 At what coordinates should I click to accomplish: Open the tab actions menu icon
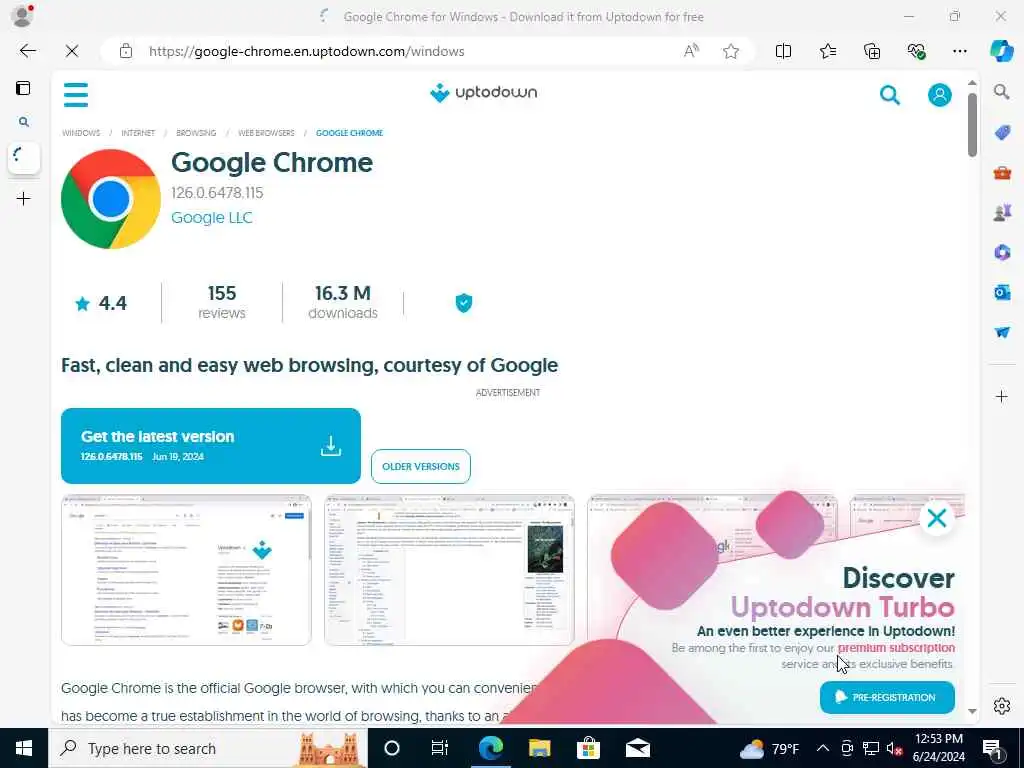[23, 88]
